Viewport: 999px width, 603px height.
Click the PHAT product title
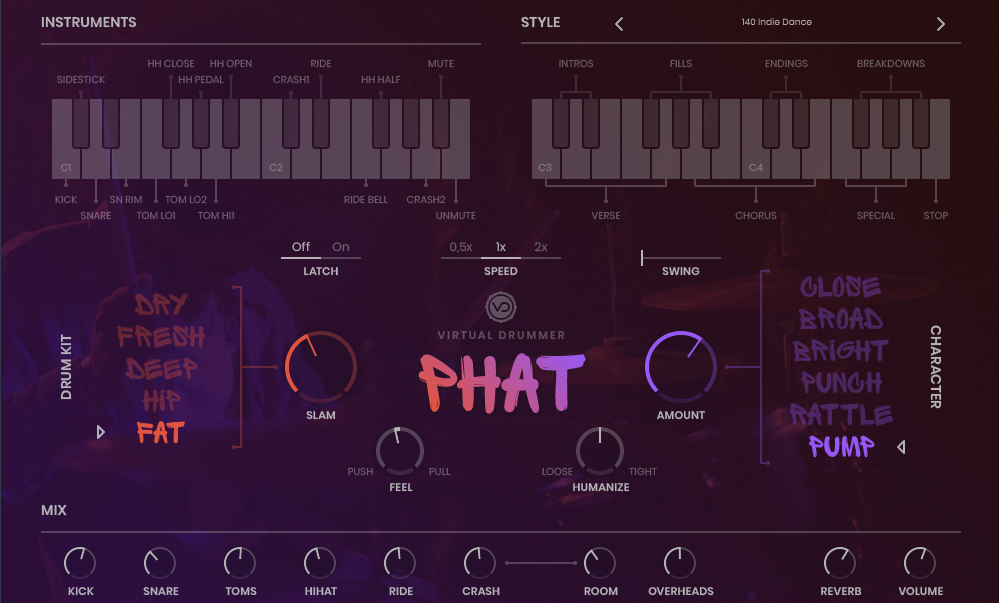coord(501,382)
